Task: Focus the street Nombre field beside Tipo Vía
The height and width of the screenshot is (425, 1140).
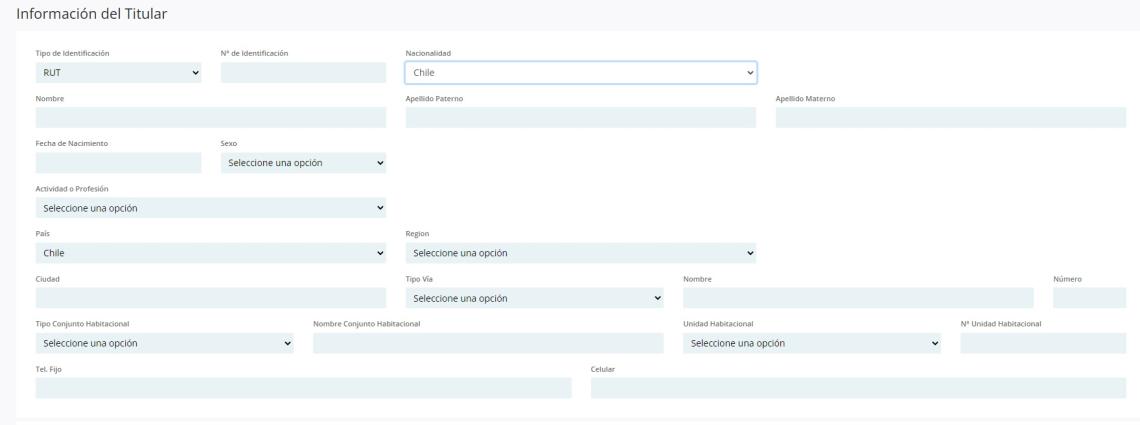Action: [x=857, y=298]
